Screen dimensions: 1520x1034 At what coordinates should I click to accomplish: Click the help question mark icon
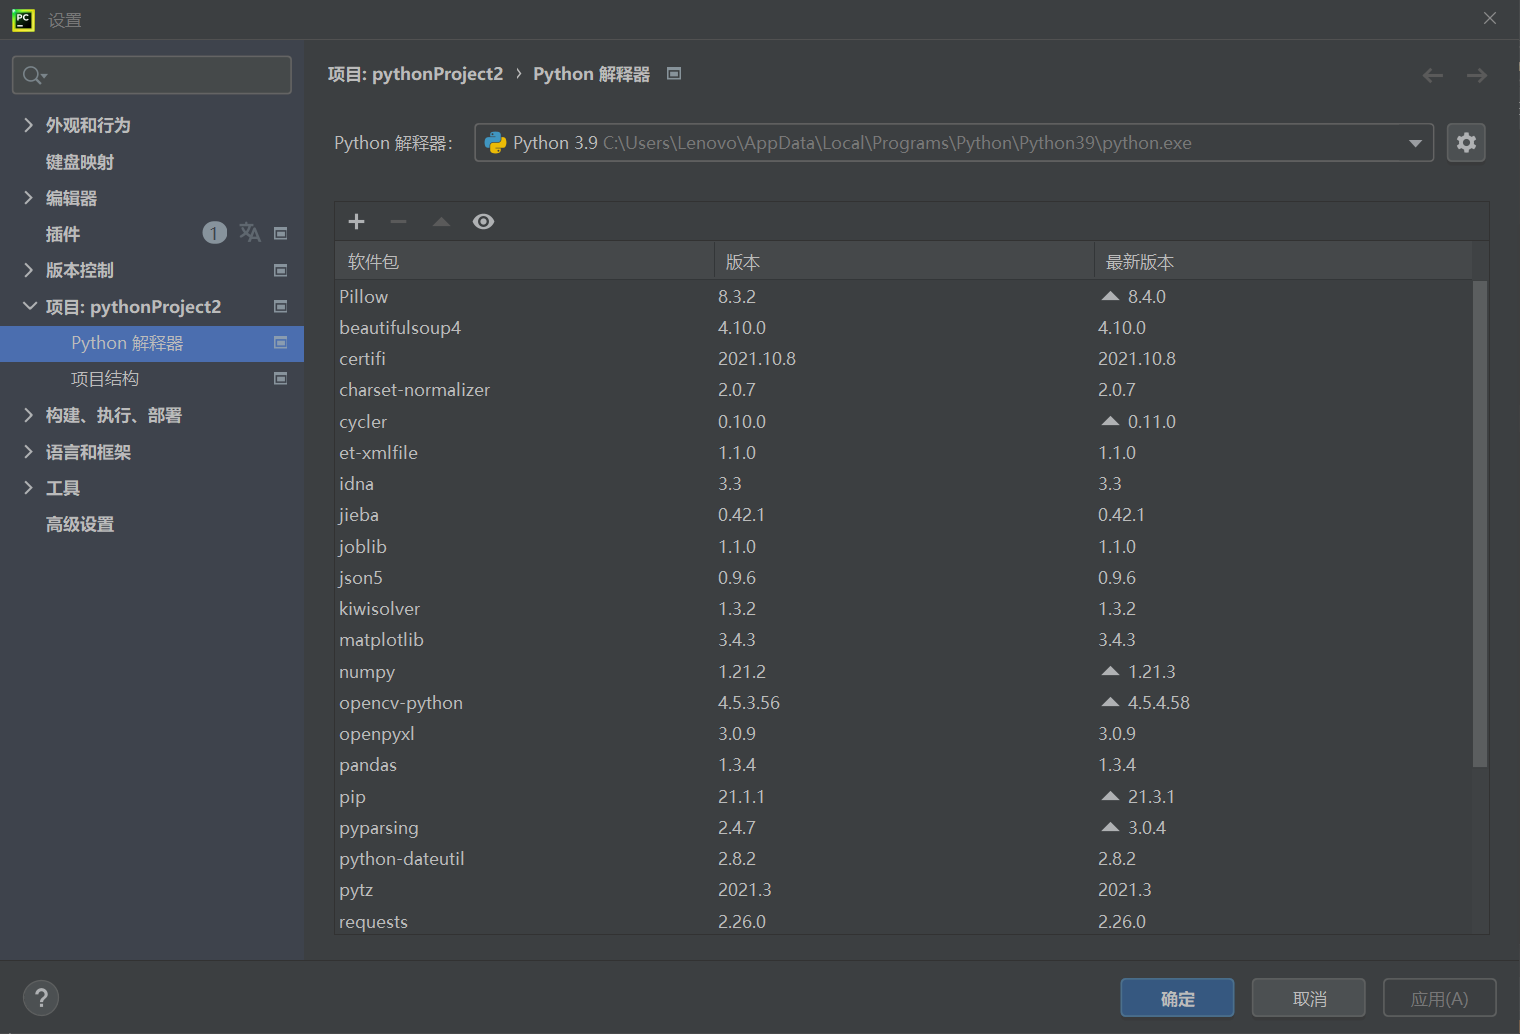(41, 997)
